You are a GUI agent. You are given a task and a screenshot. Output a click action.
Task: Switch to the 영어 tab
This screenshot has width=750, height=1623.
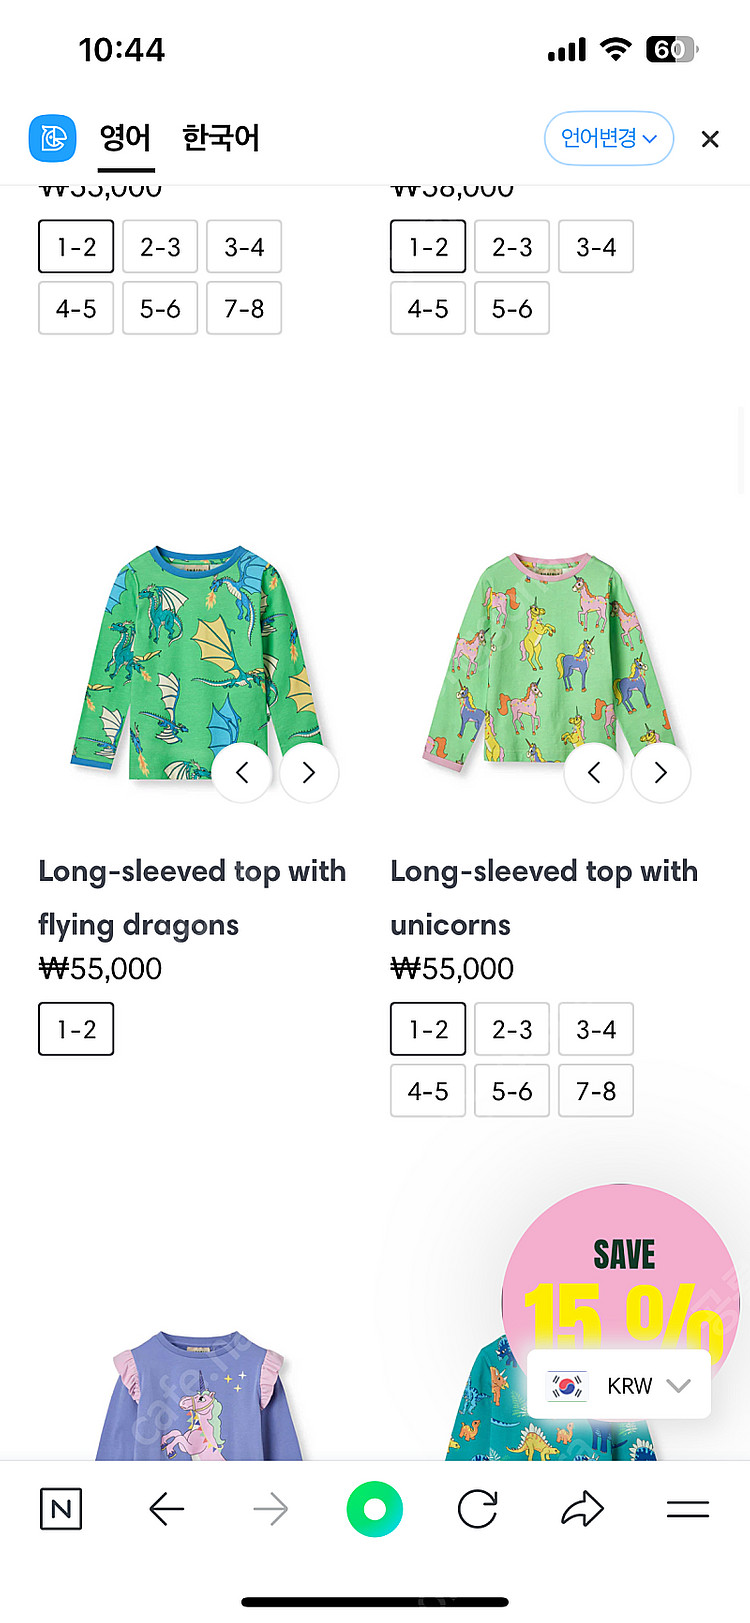(126, 138)
